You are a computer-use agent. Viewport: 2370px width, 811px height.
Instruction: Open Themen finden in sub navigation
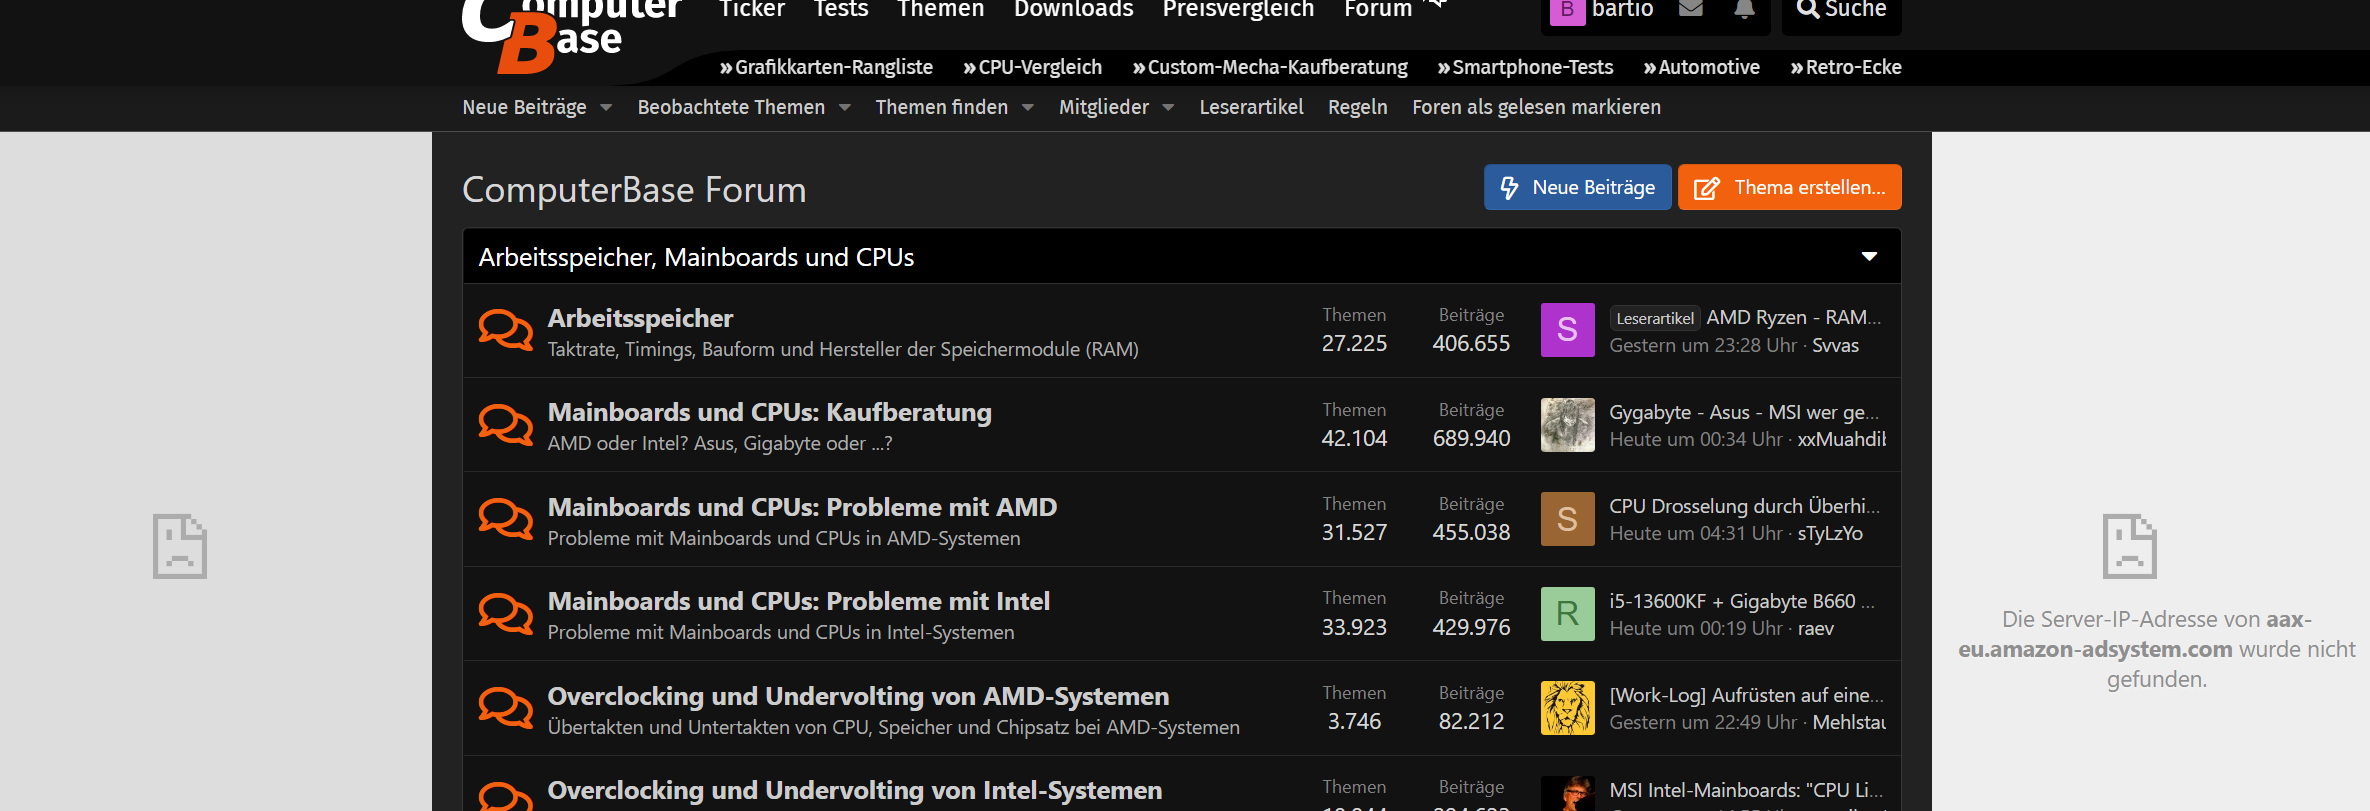pyautogui.click(x=942, y=107)
